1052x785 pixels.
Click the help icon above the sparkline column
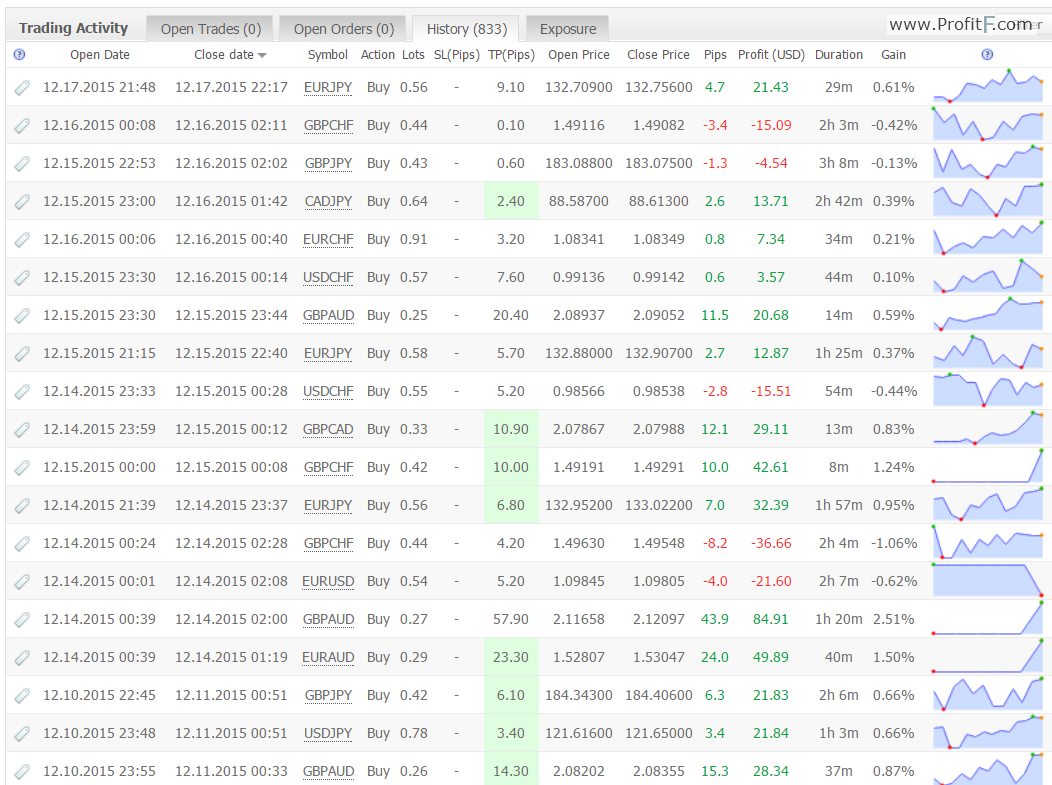coord(987,55)
